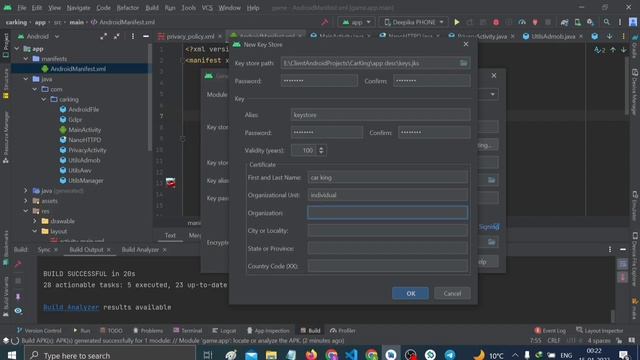Click the hammer Make Project icon

pos(324,22)
